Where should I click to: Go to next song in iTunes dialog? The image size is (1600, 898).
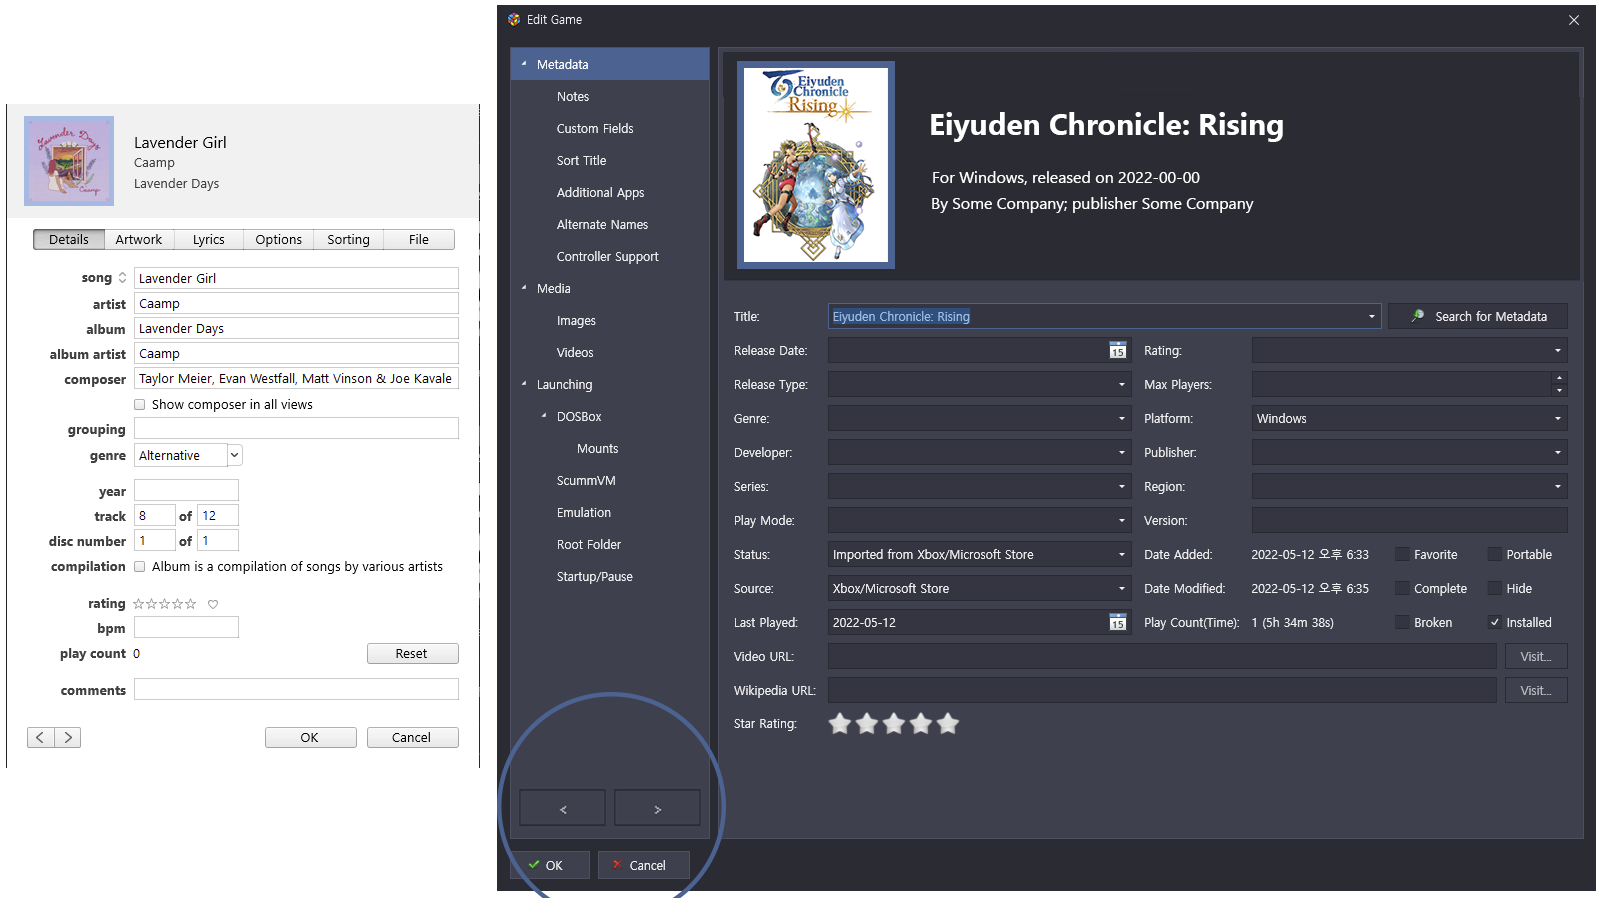[68, 738]
